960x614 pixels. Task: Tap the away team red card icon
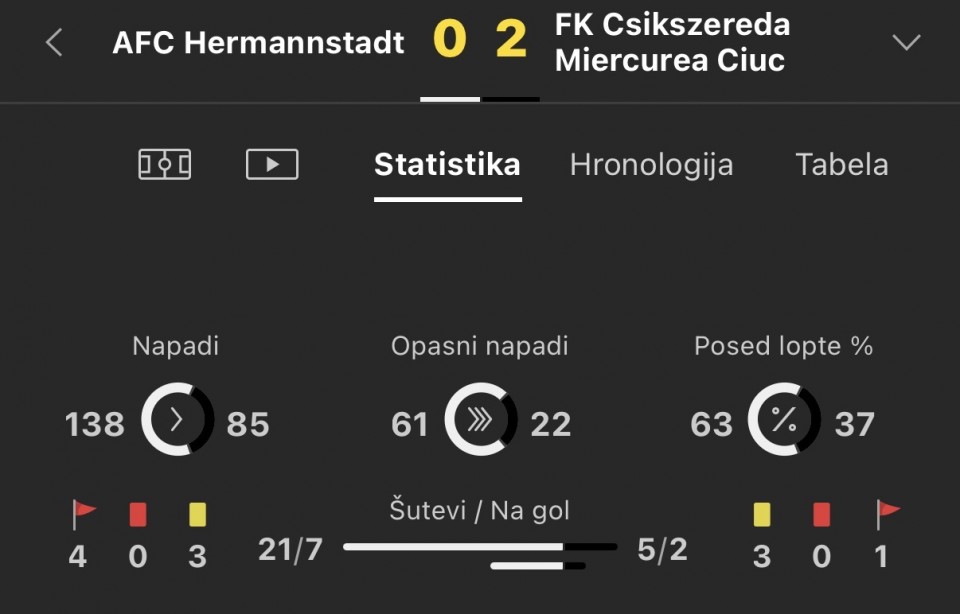[x=822, y=514]
